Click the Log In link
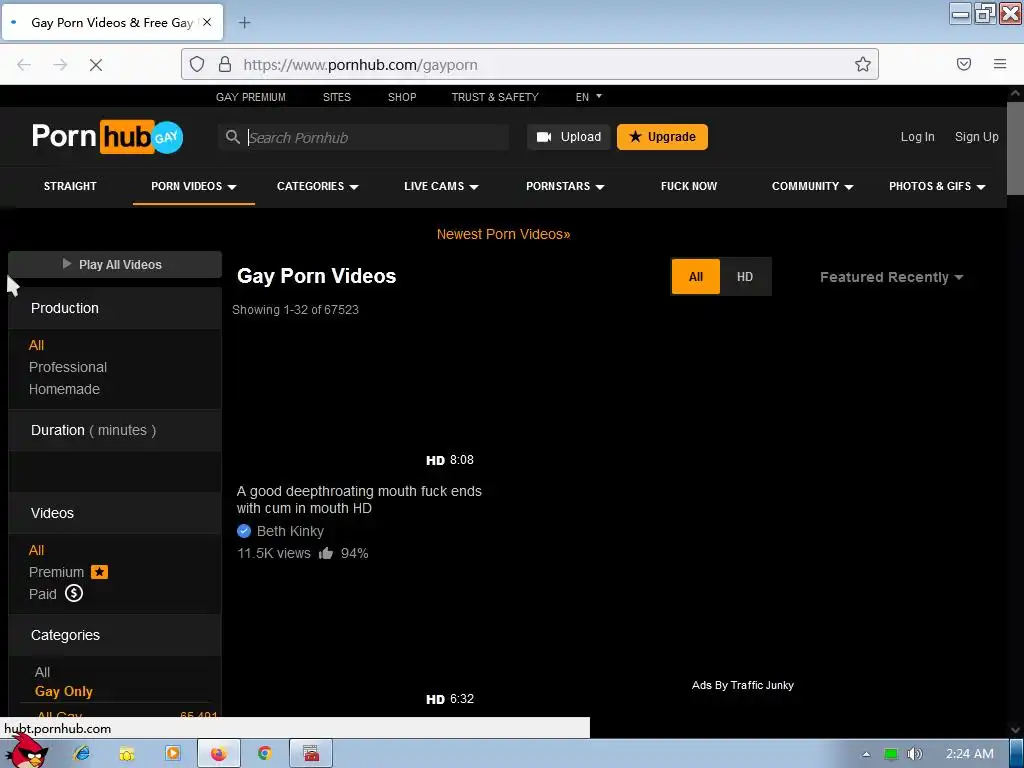This screenshot has height=768, width=1024. pyautogui.click(x=918, y=136)
